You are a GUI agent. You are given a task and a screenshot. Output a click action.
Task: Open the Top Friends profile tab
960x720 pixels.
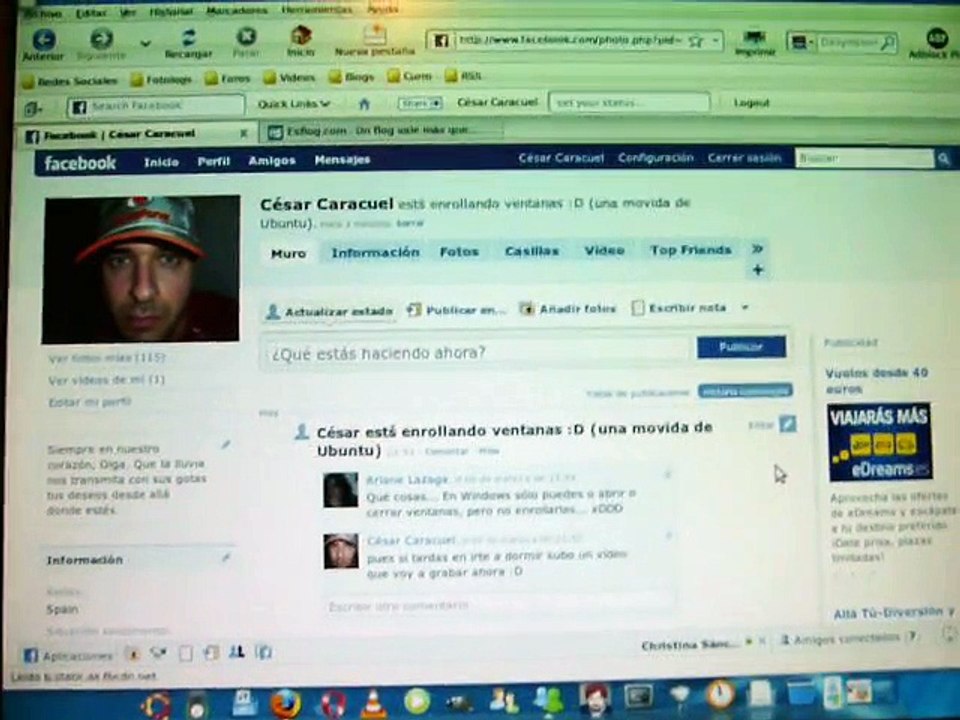tap(691, 250)
